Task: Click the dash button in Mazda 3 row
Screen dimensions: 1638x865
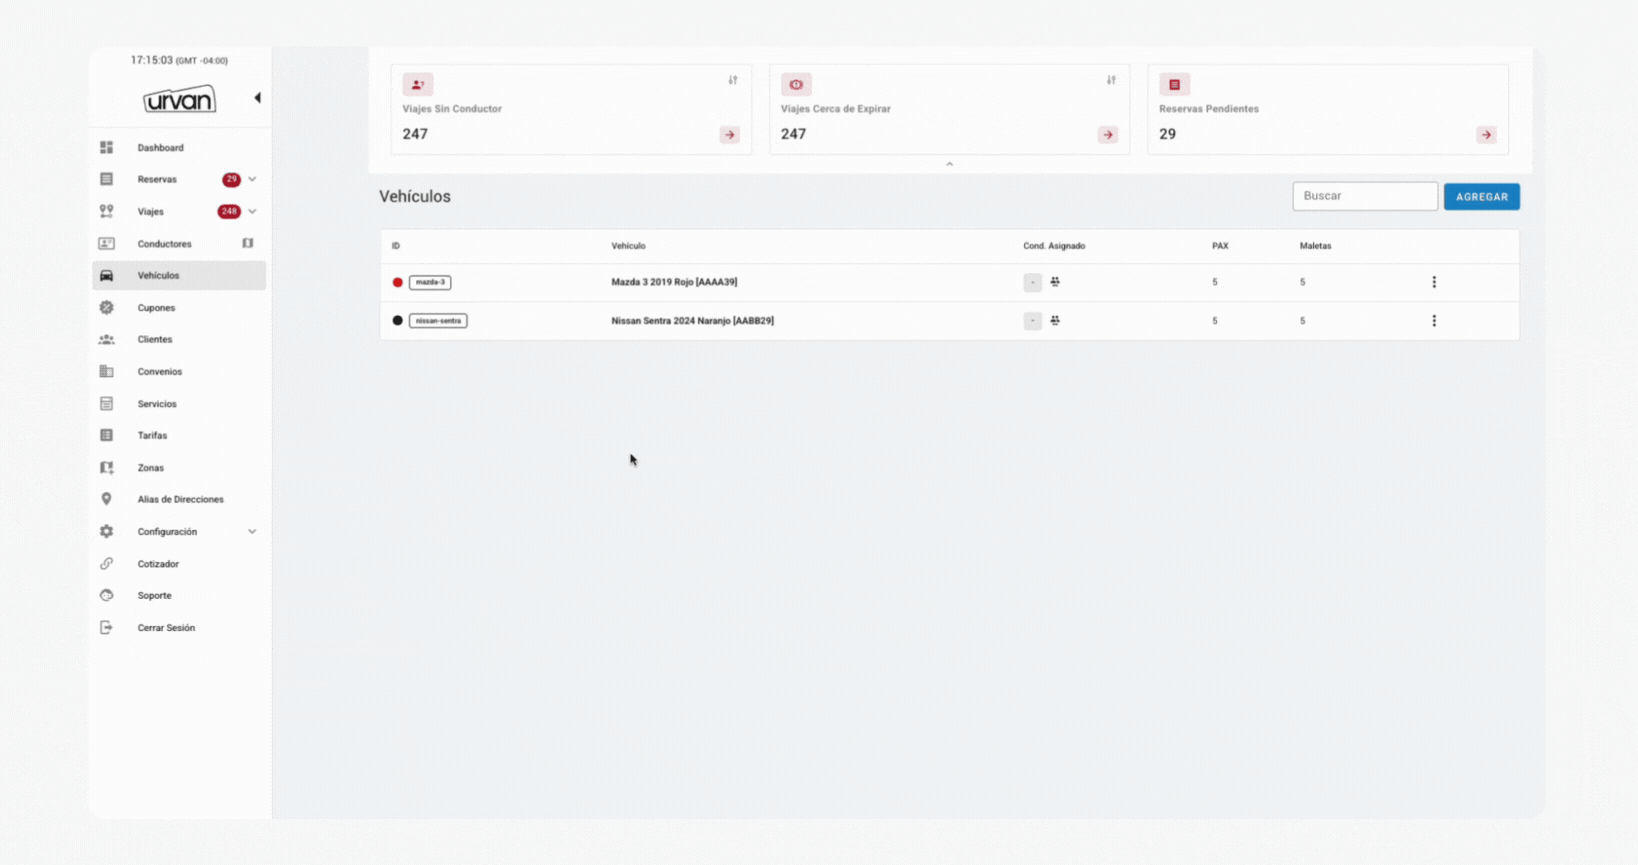Action: 1033,283
